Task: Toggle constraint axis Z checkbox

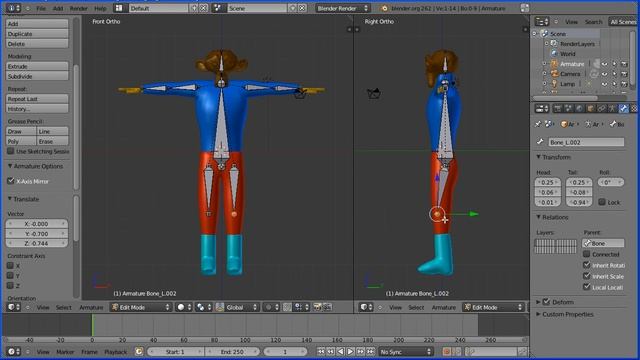Action: tap(11, 285)
